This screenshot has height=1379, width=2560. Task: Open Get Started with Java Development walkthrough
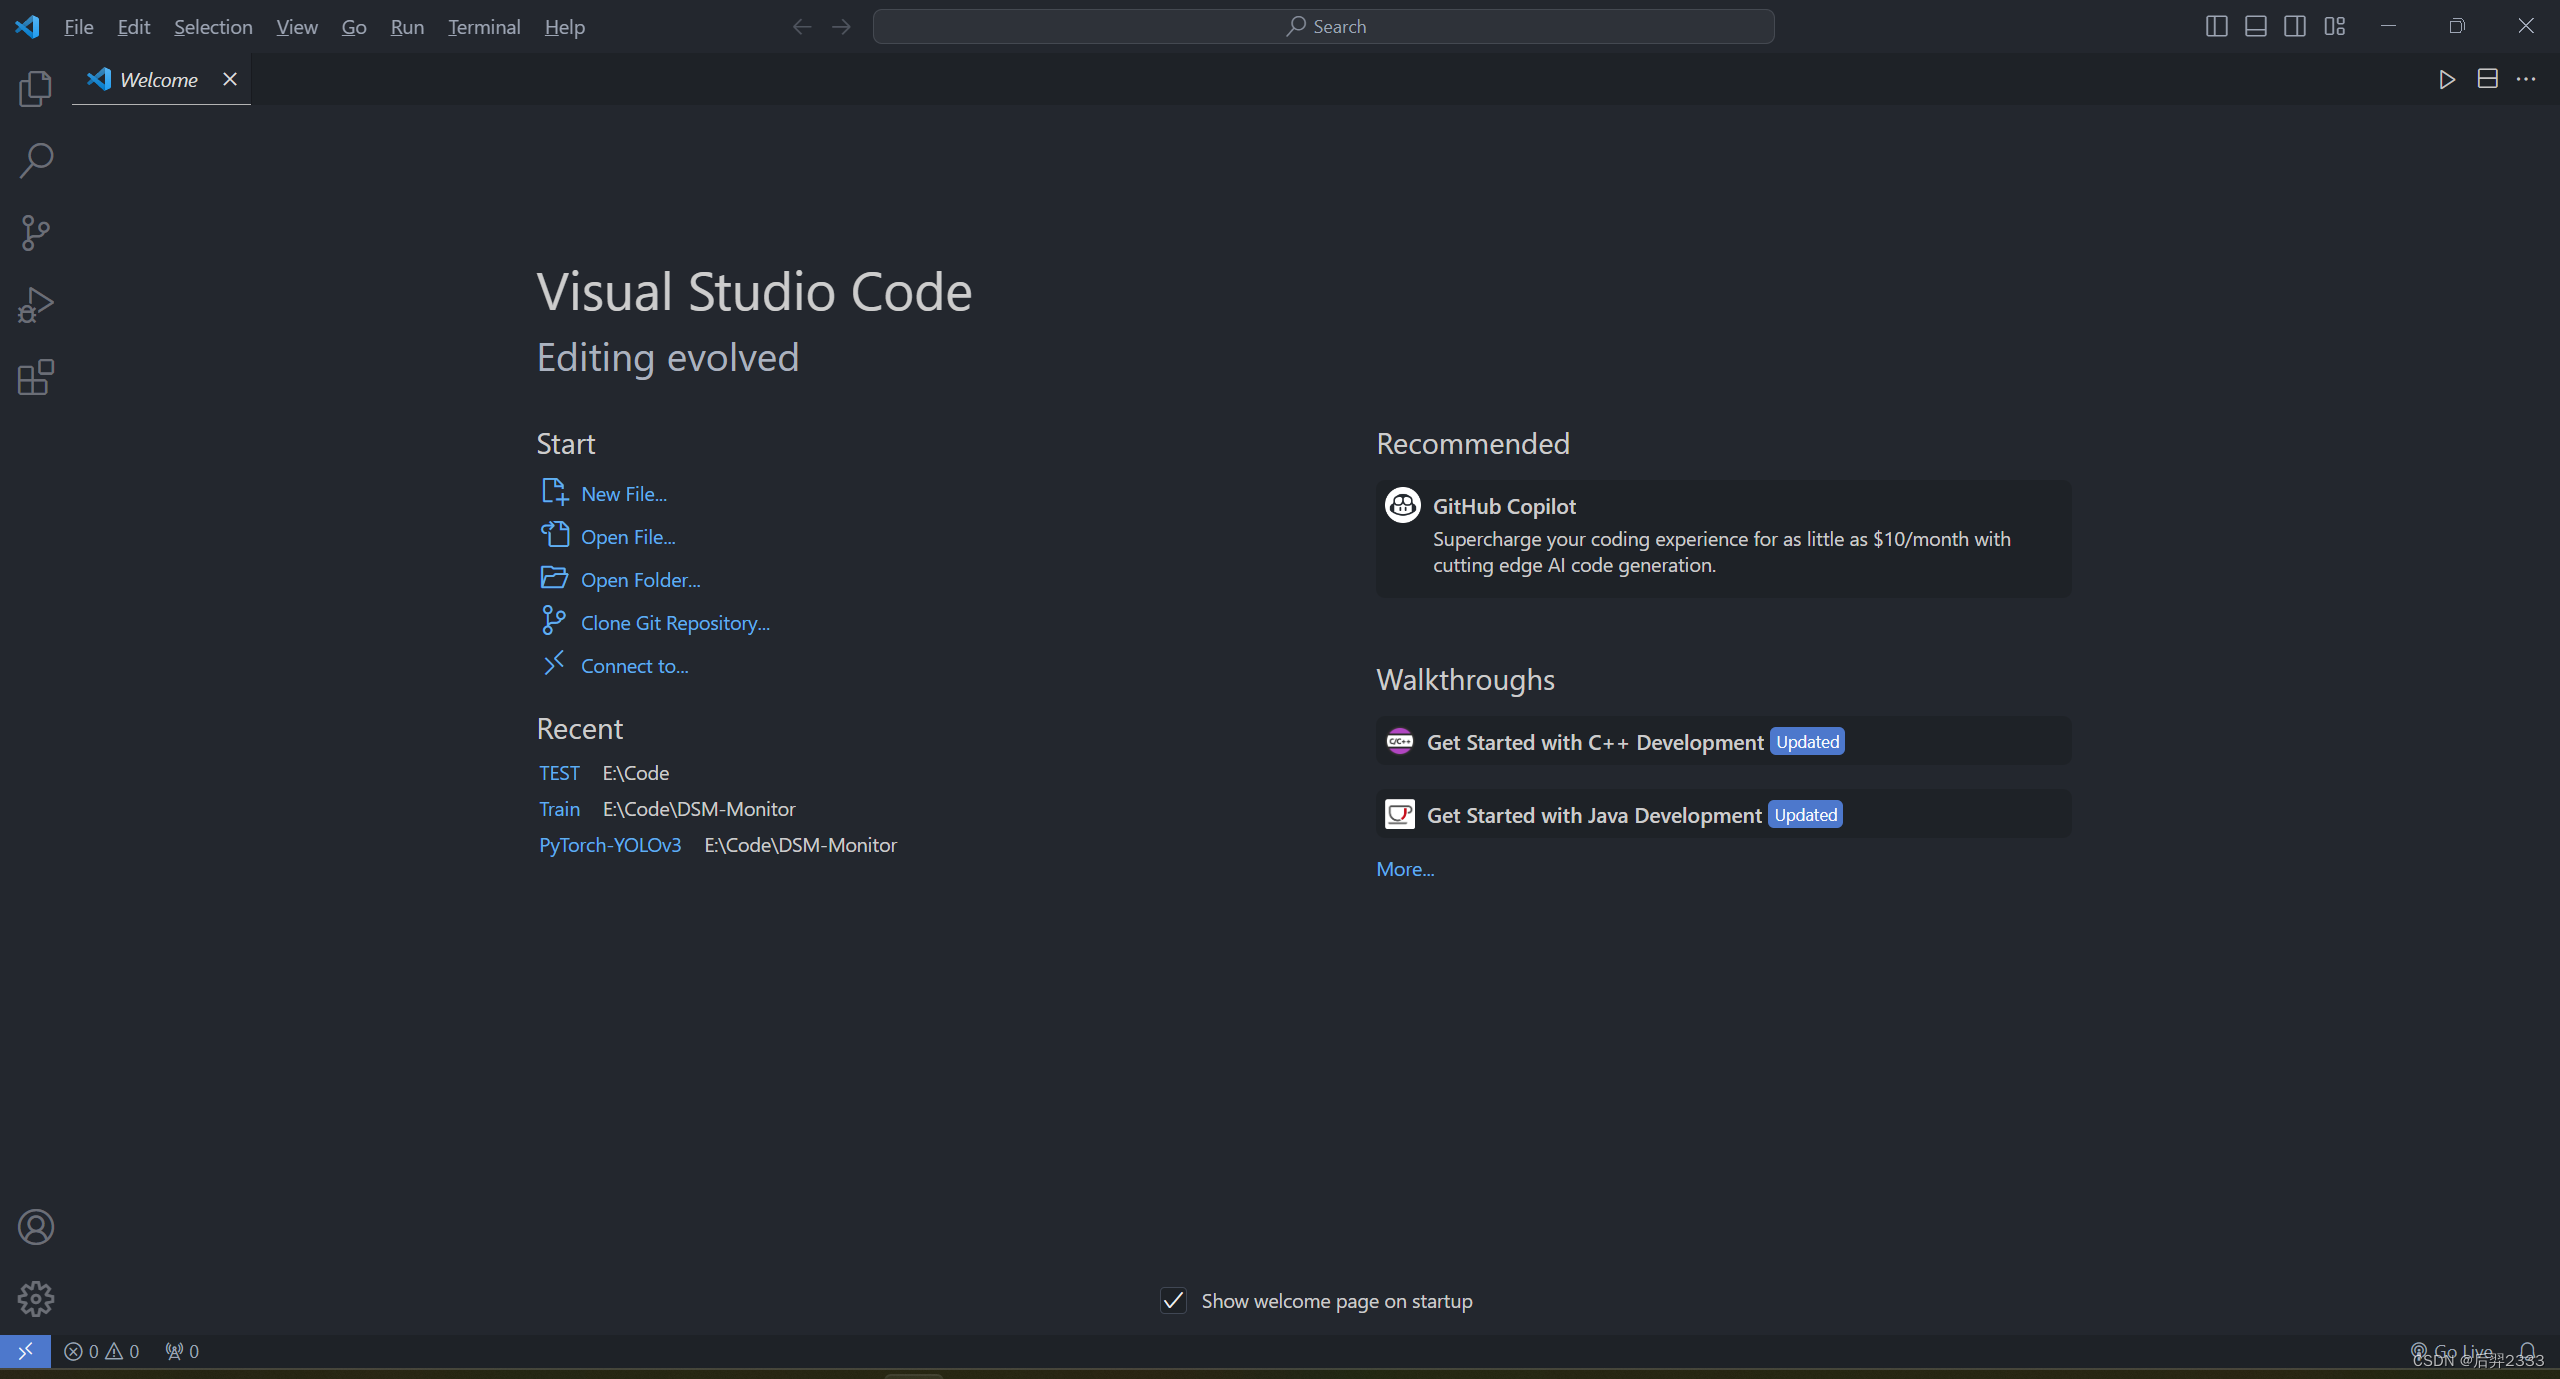pos(1724,814)
